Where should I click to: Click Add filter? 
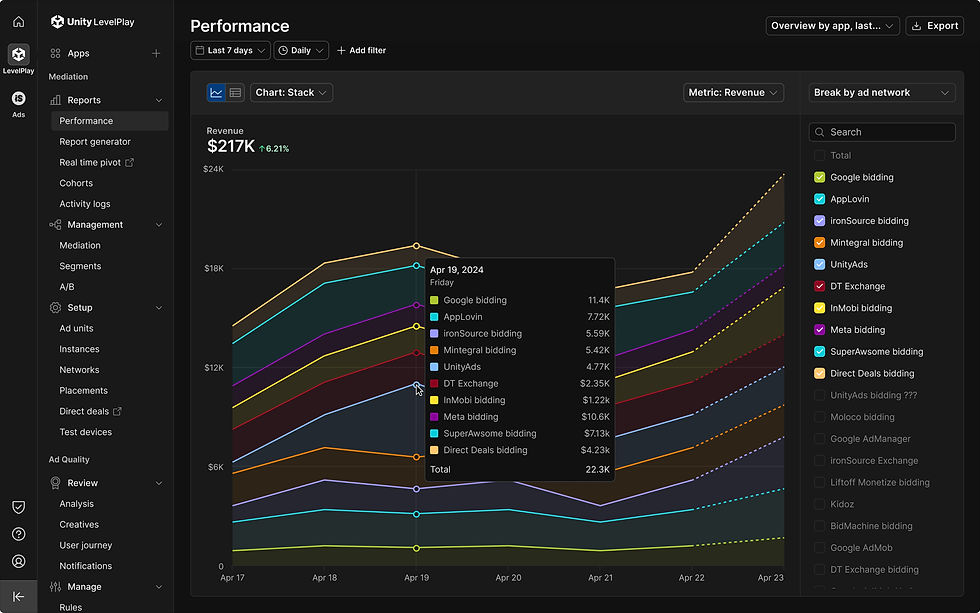tap(361, 51)
